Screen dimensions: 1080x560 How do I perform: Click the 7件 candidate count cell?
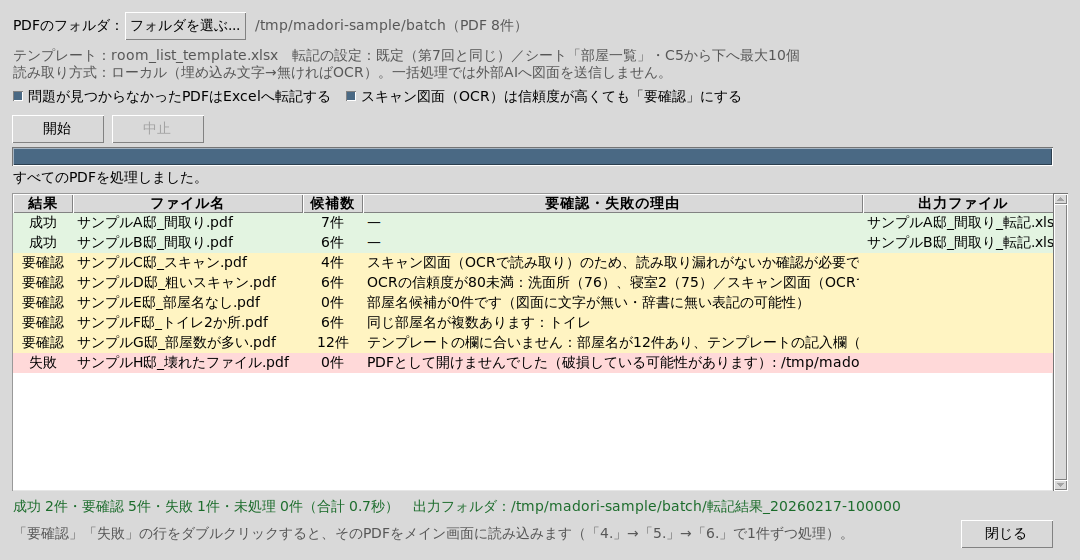coord(333,222)
